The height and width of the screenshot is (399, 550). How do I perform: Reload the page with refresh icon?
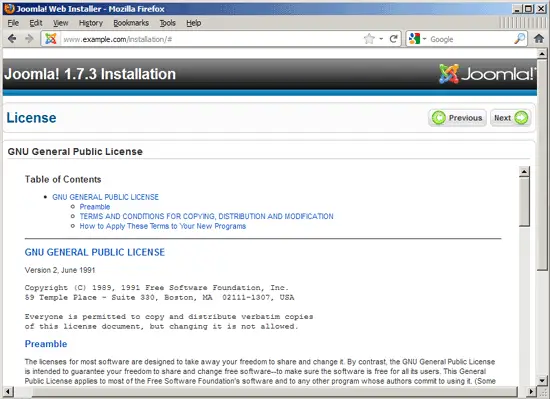click(x=394, y=39)
